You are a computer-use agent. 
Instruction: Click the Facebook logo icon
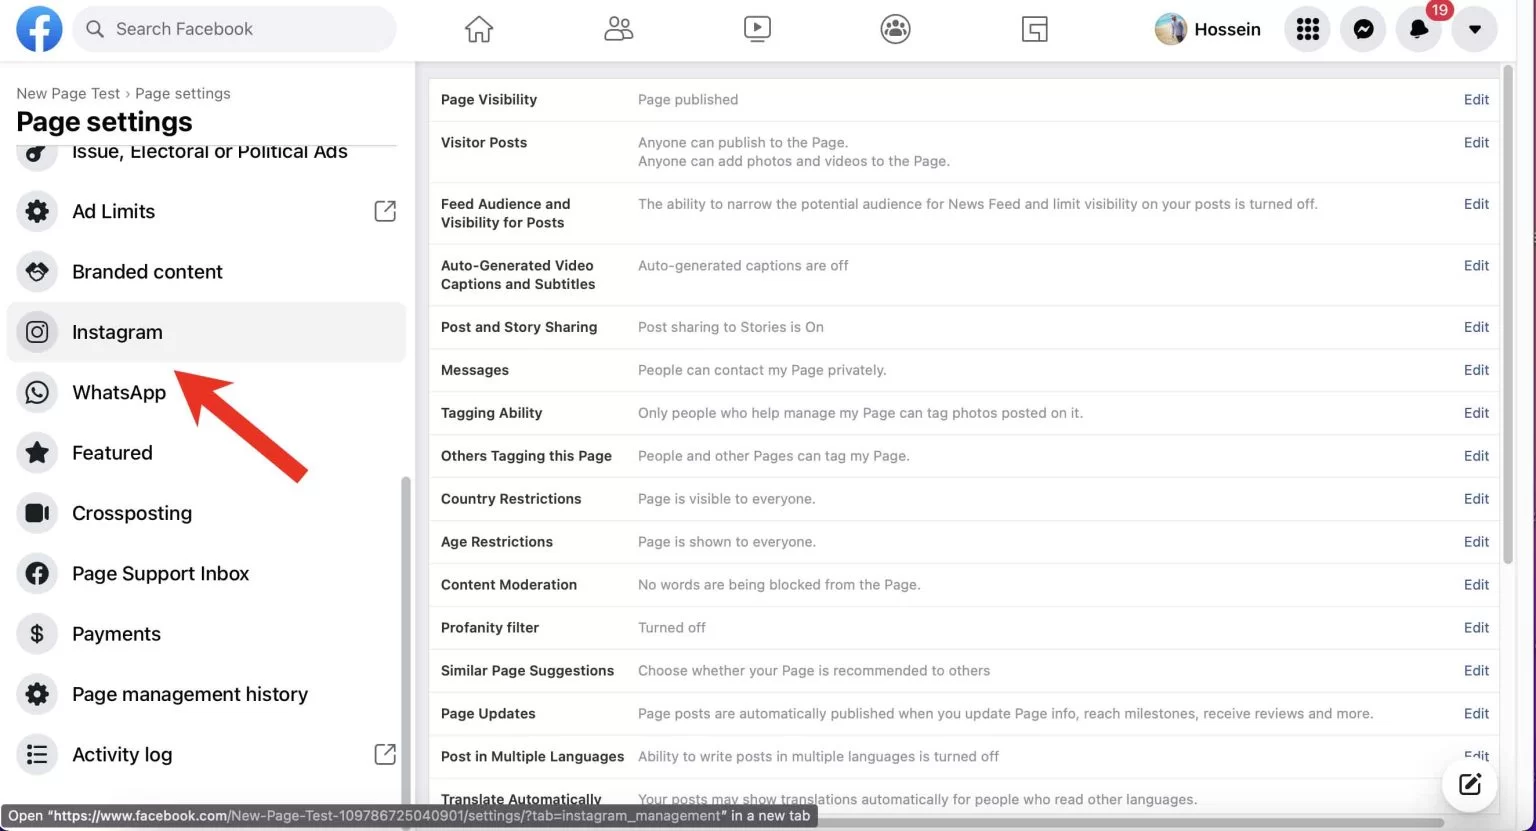click(x=39, y=29)
